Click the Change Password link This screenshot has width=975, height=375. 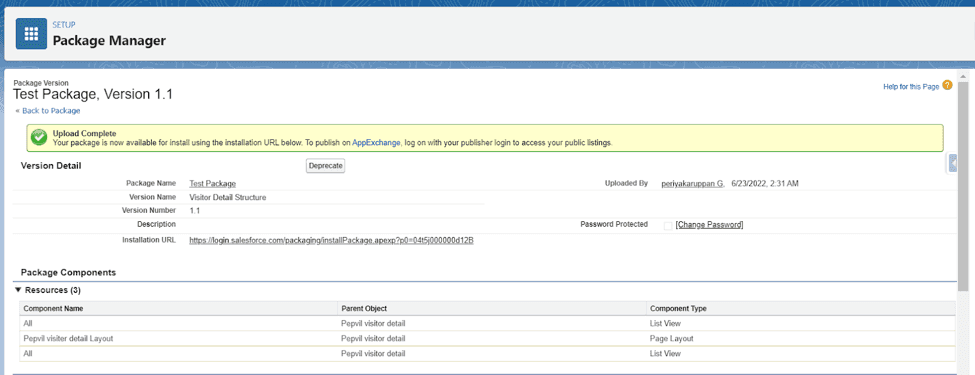coord(709,225)
